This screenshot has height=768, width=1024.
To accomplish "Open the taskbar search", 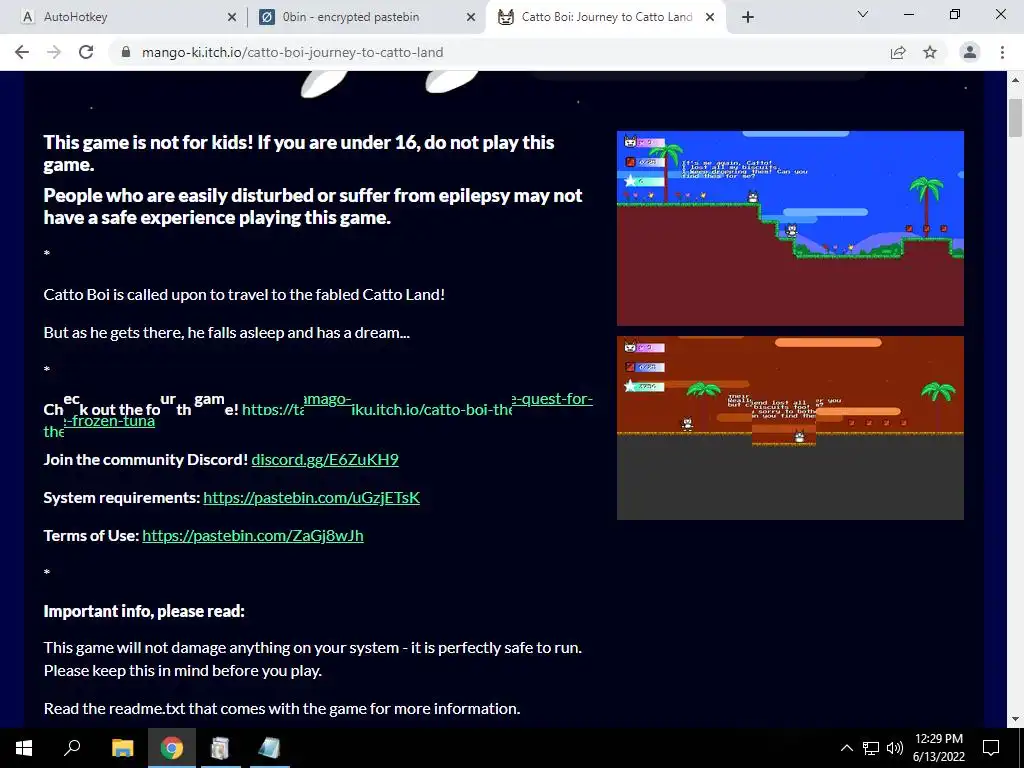I will [x=72, y=748].
